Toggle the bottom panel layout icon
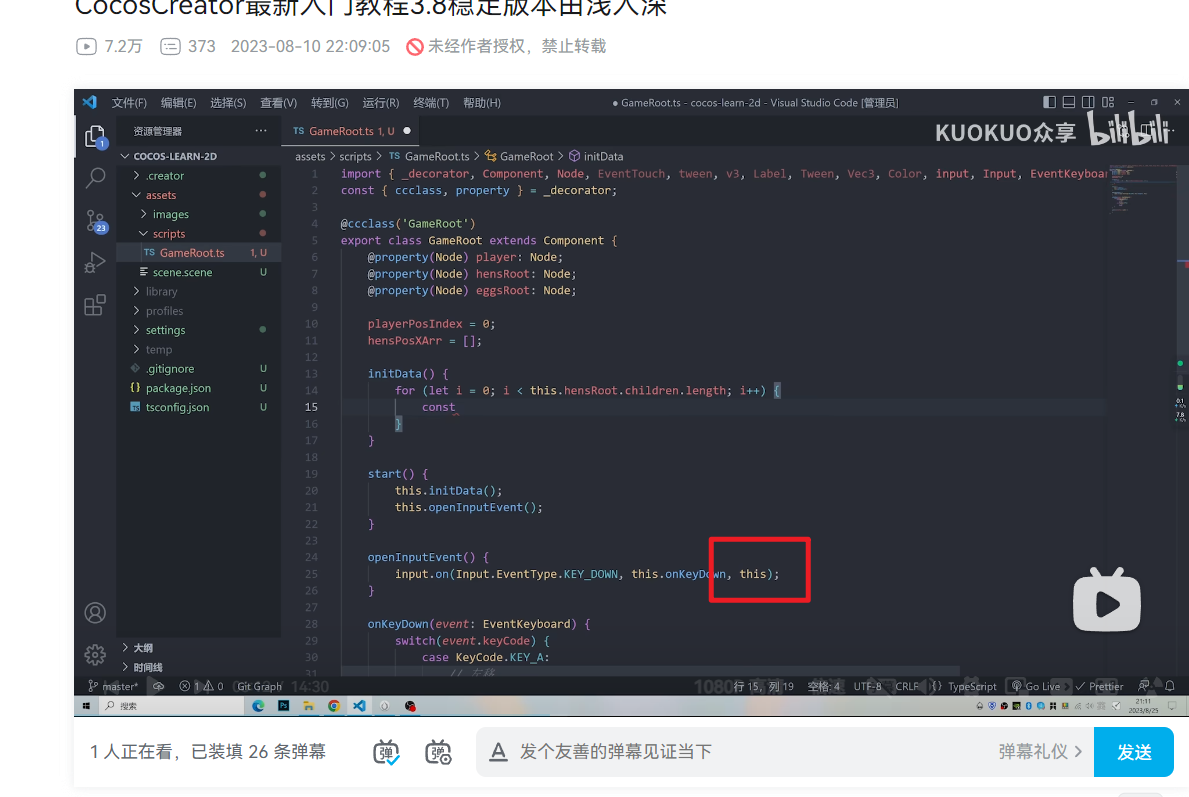This screenshot has height=797, width=1189. [x=1068, y=102]
